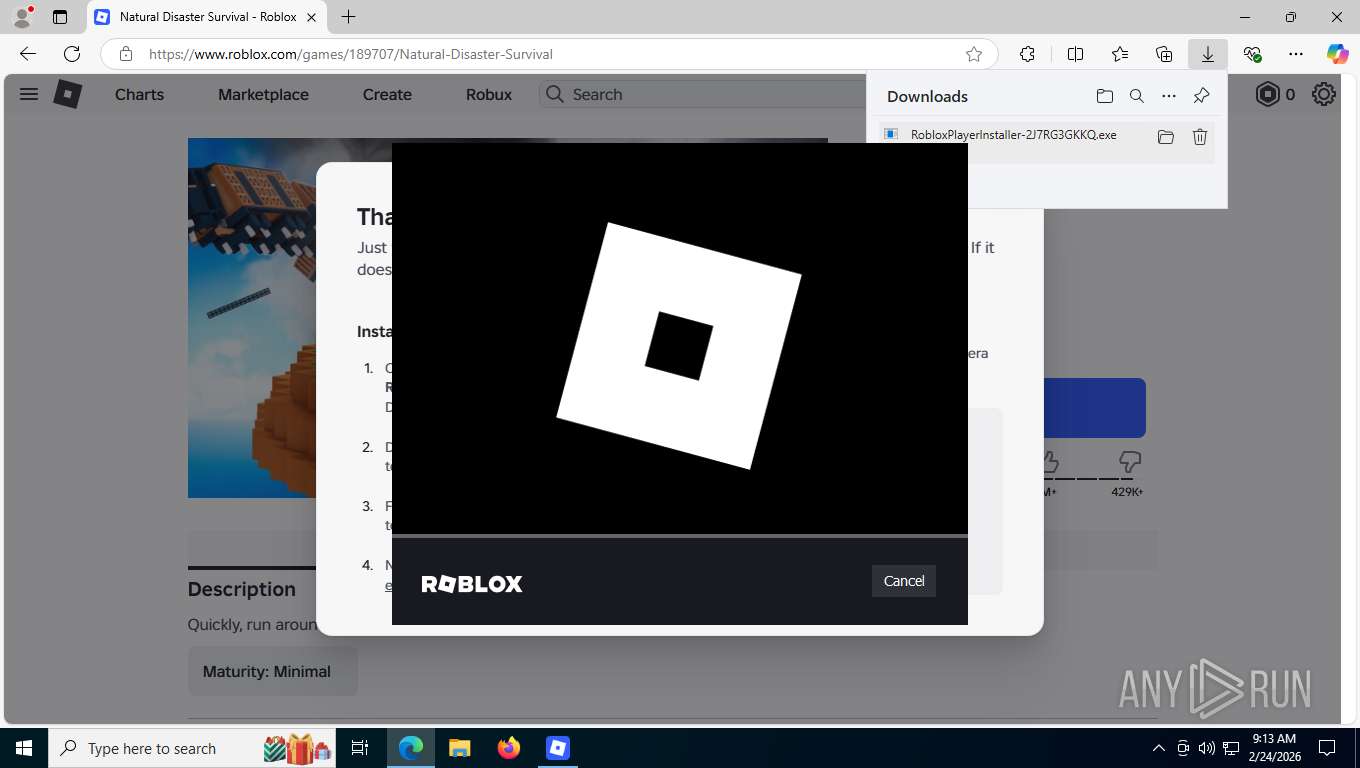Open the network status icon
The height and width of the screenshot is (768, 1360).
pos(1231,748)
